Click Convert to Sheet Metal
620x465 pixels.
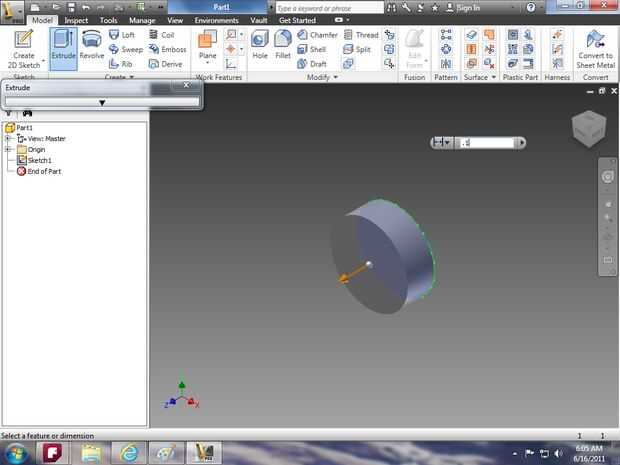tap(595, 49)
